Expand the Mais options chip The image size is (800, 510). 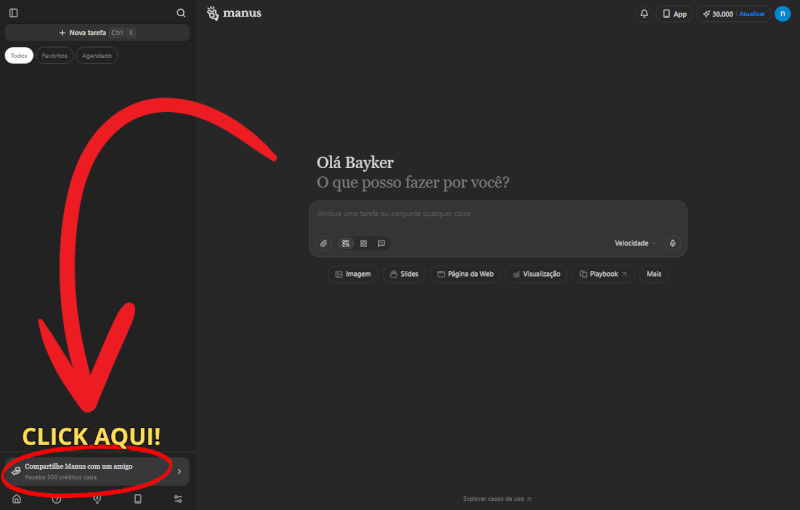654,274
